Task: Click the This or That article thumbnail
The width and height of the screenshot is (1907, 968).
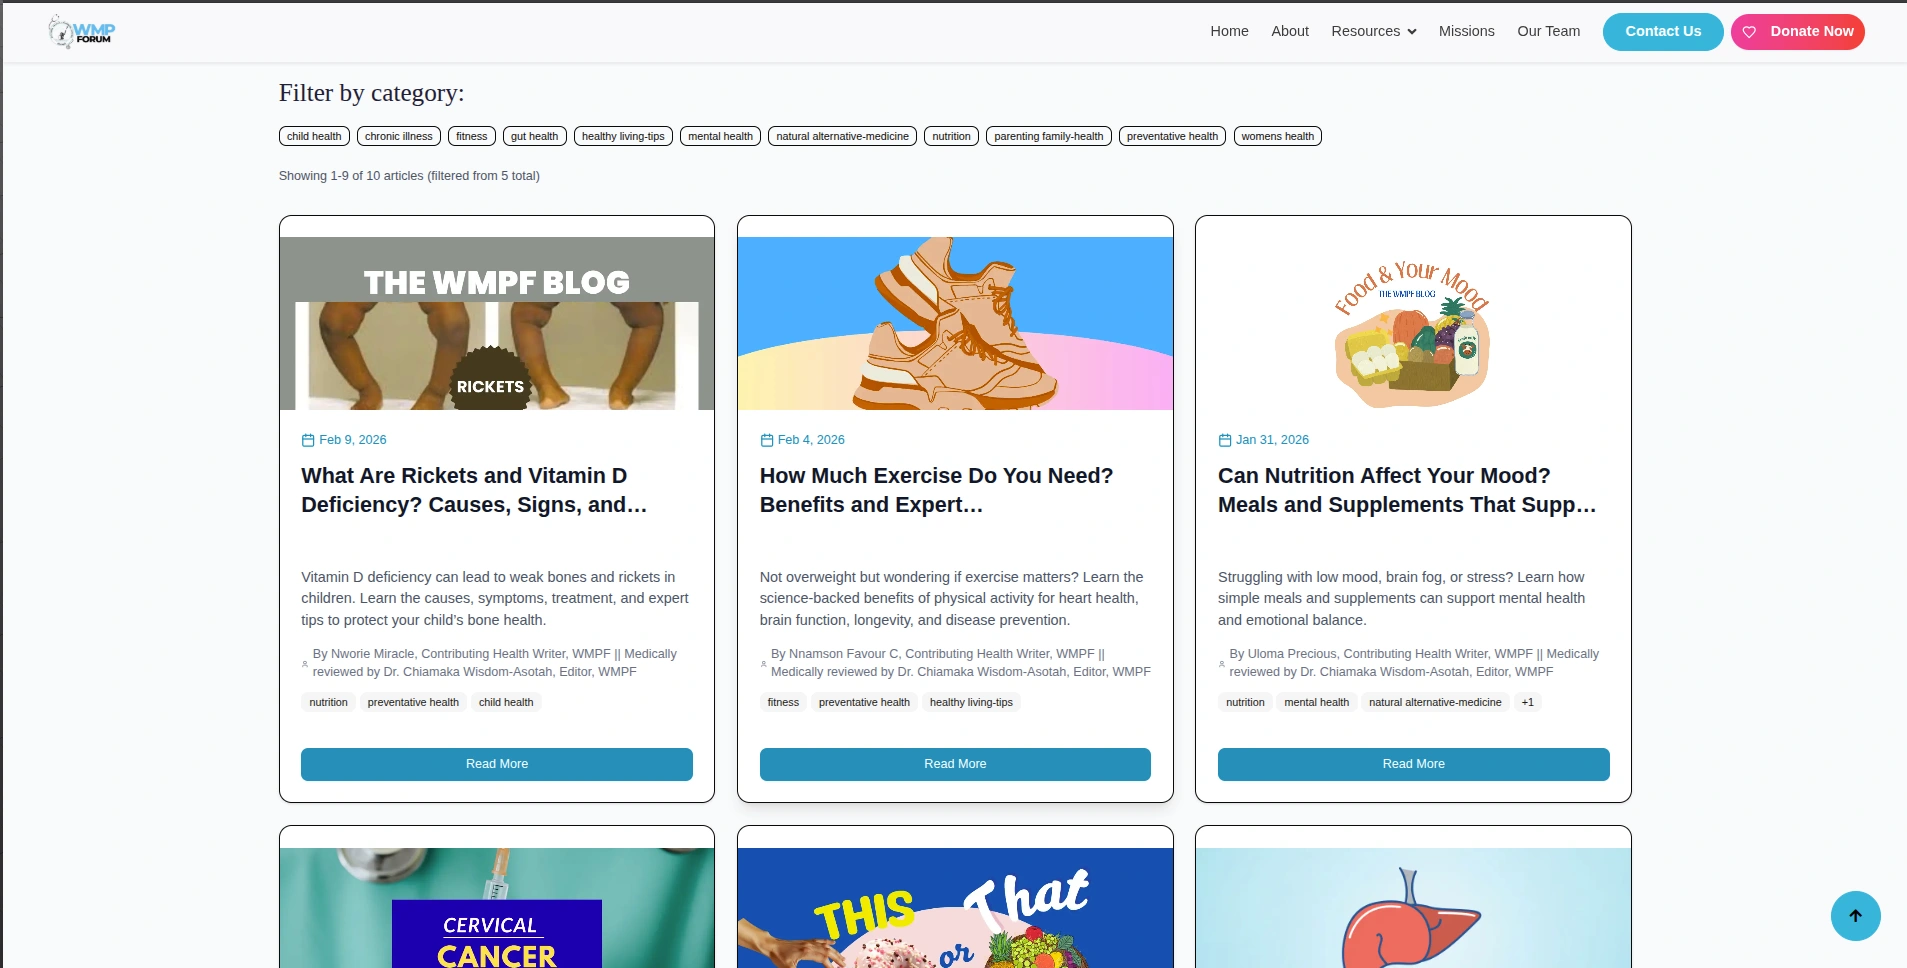Action: 955,908
